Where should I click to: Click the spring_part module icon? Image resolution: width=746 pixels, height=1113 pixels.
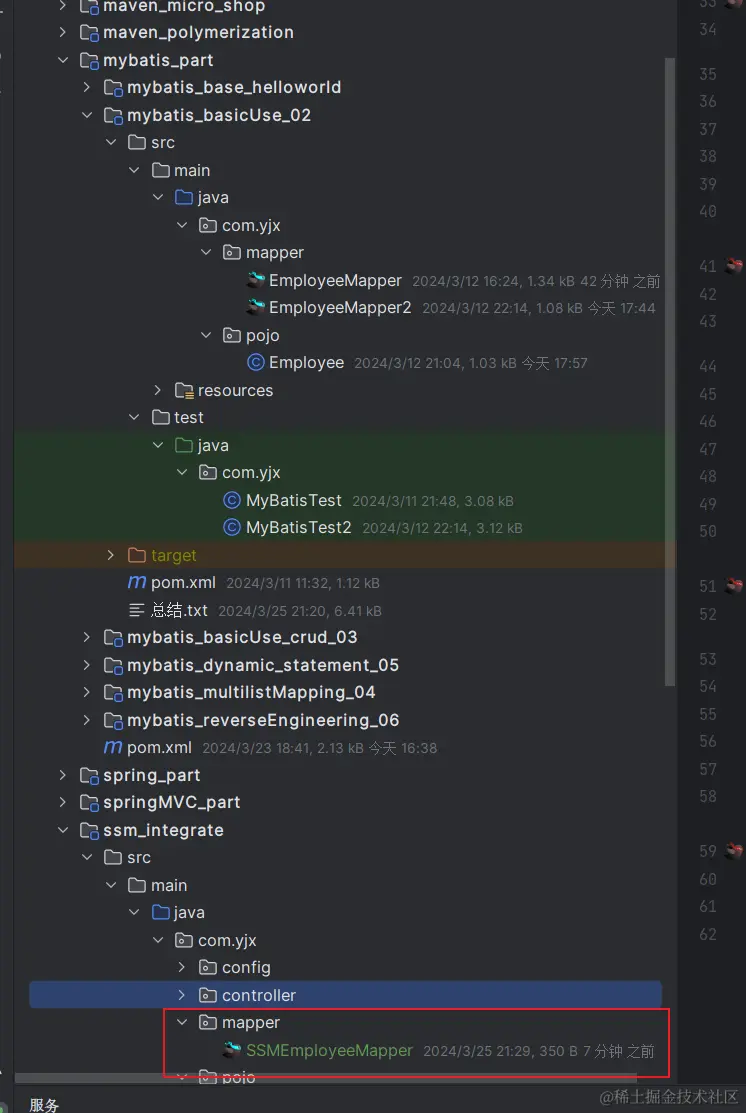coord(89,775)
